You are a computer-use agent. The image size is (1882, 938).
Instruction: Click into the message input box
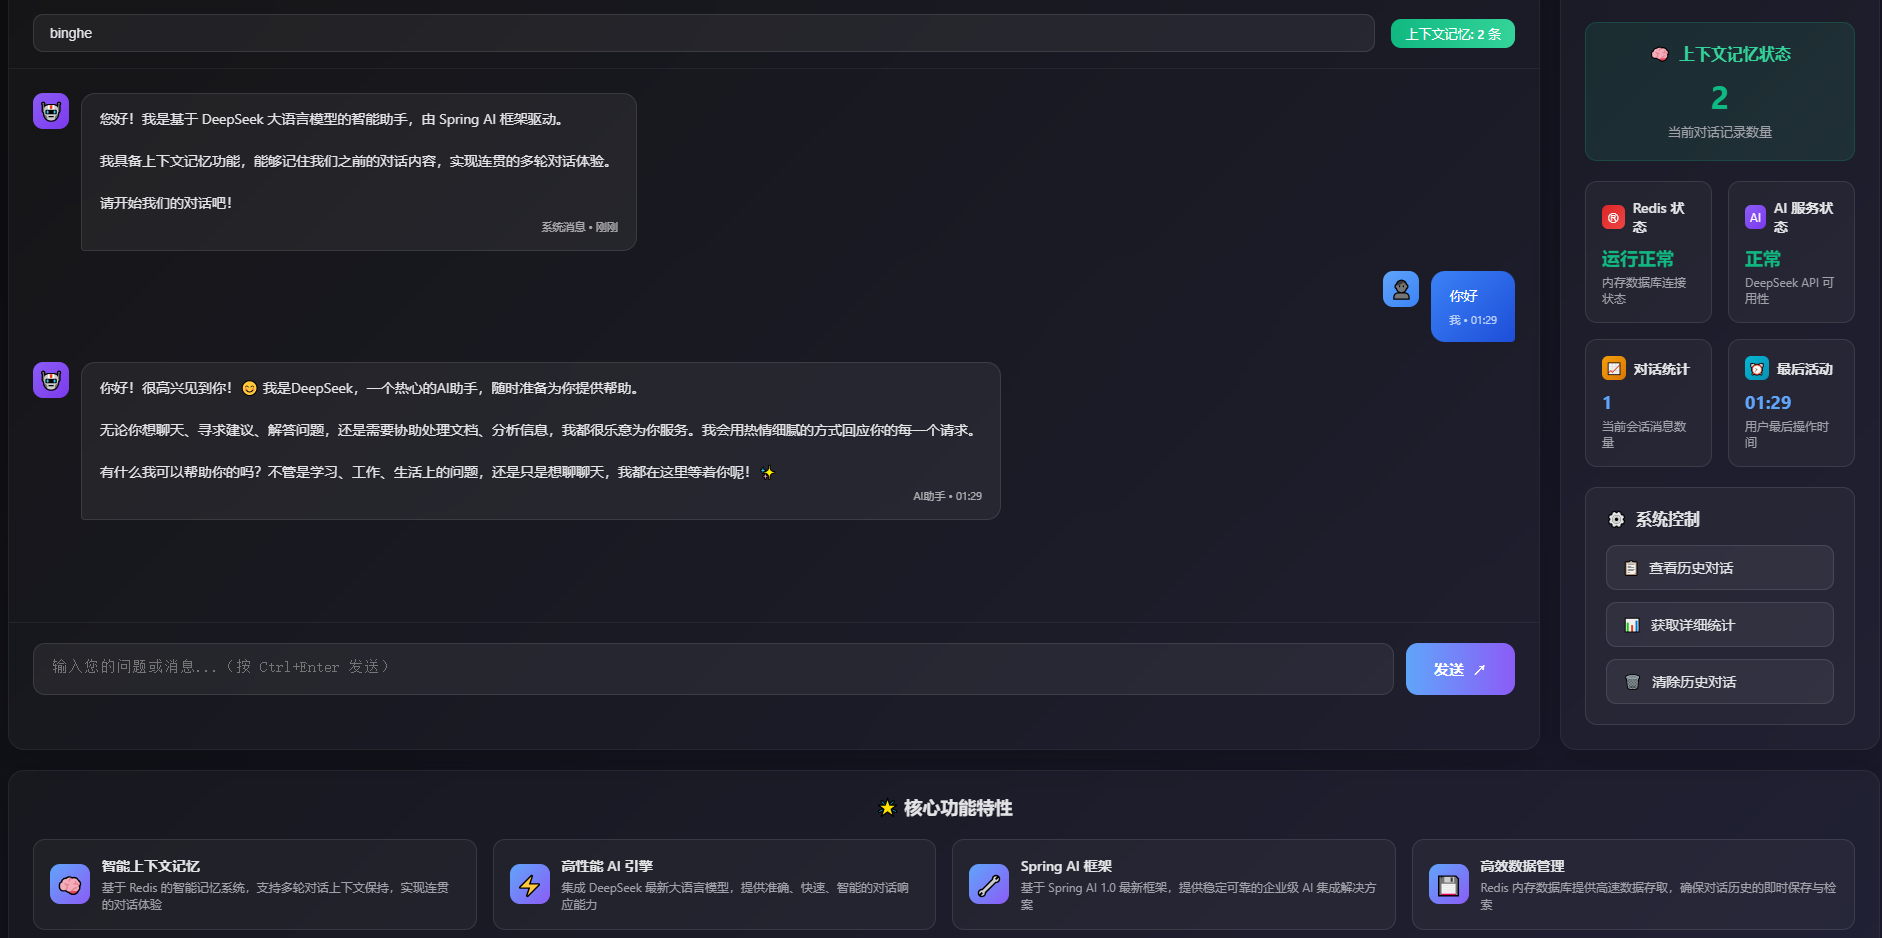713,669
